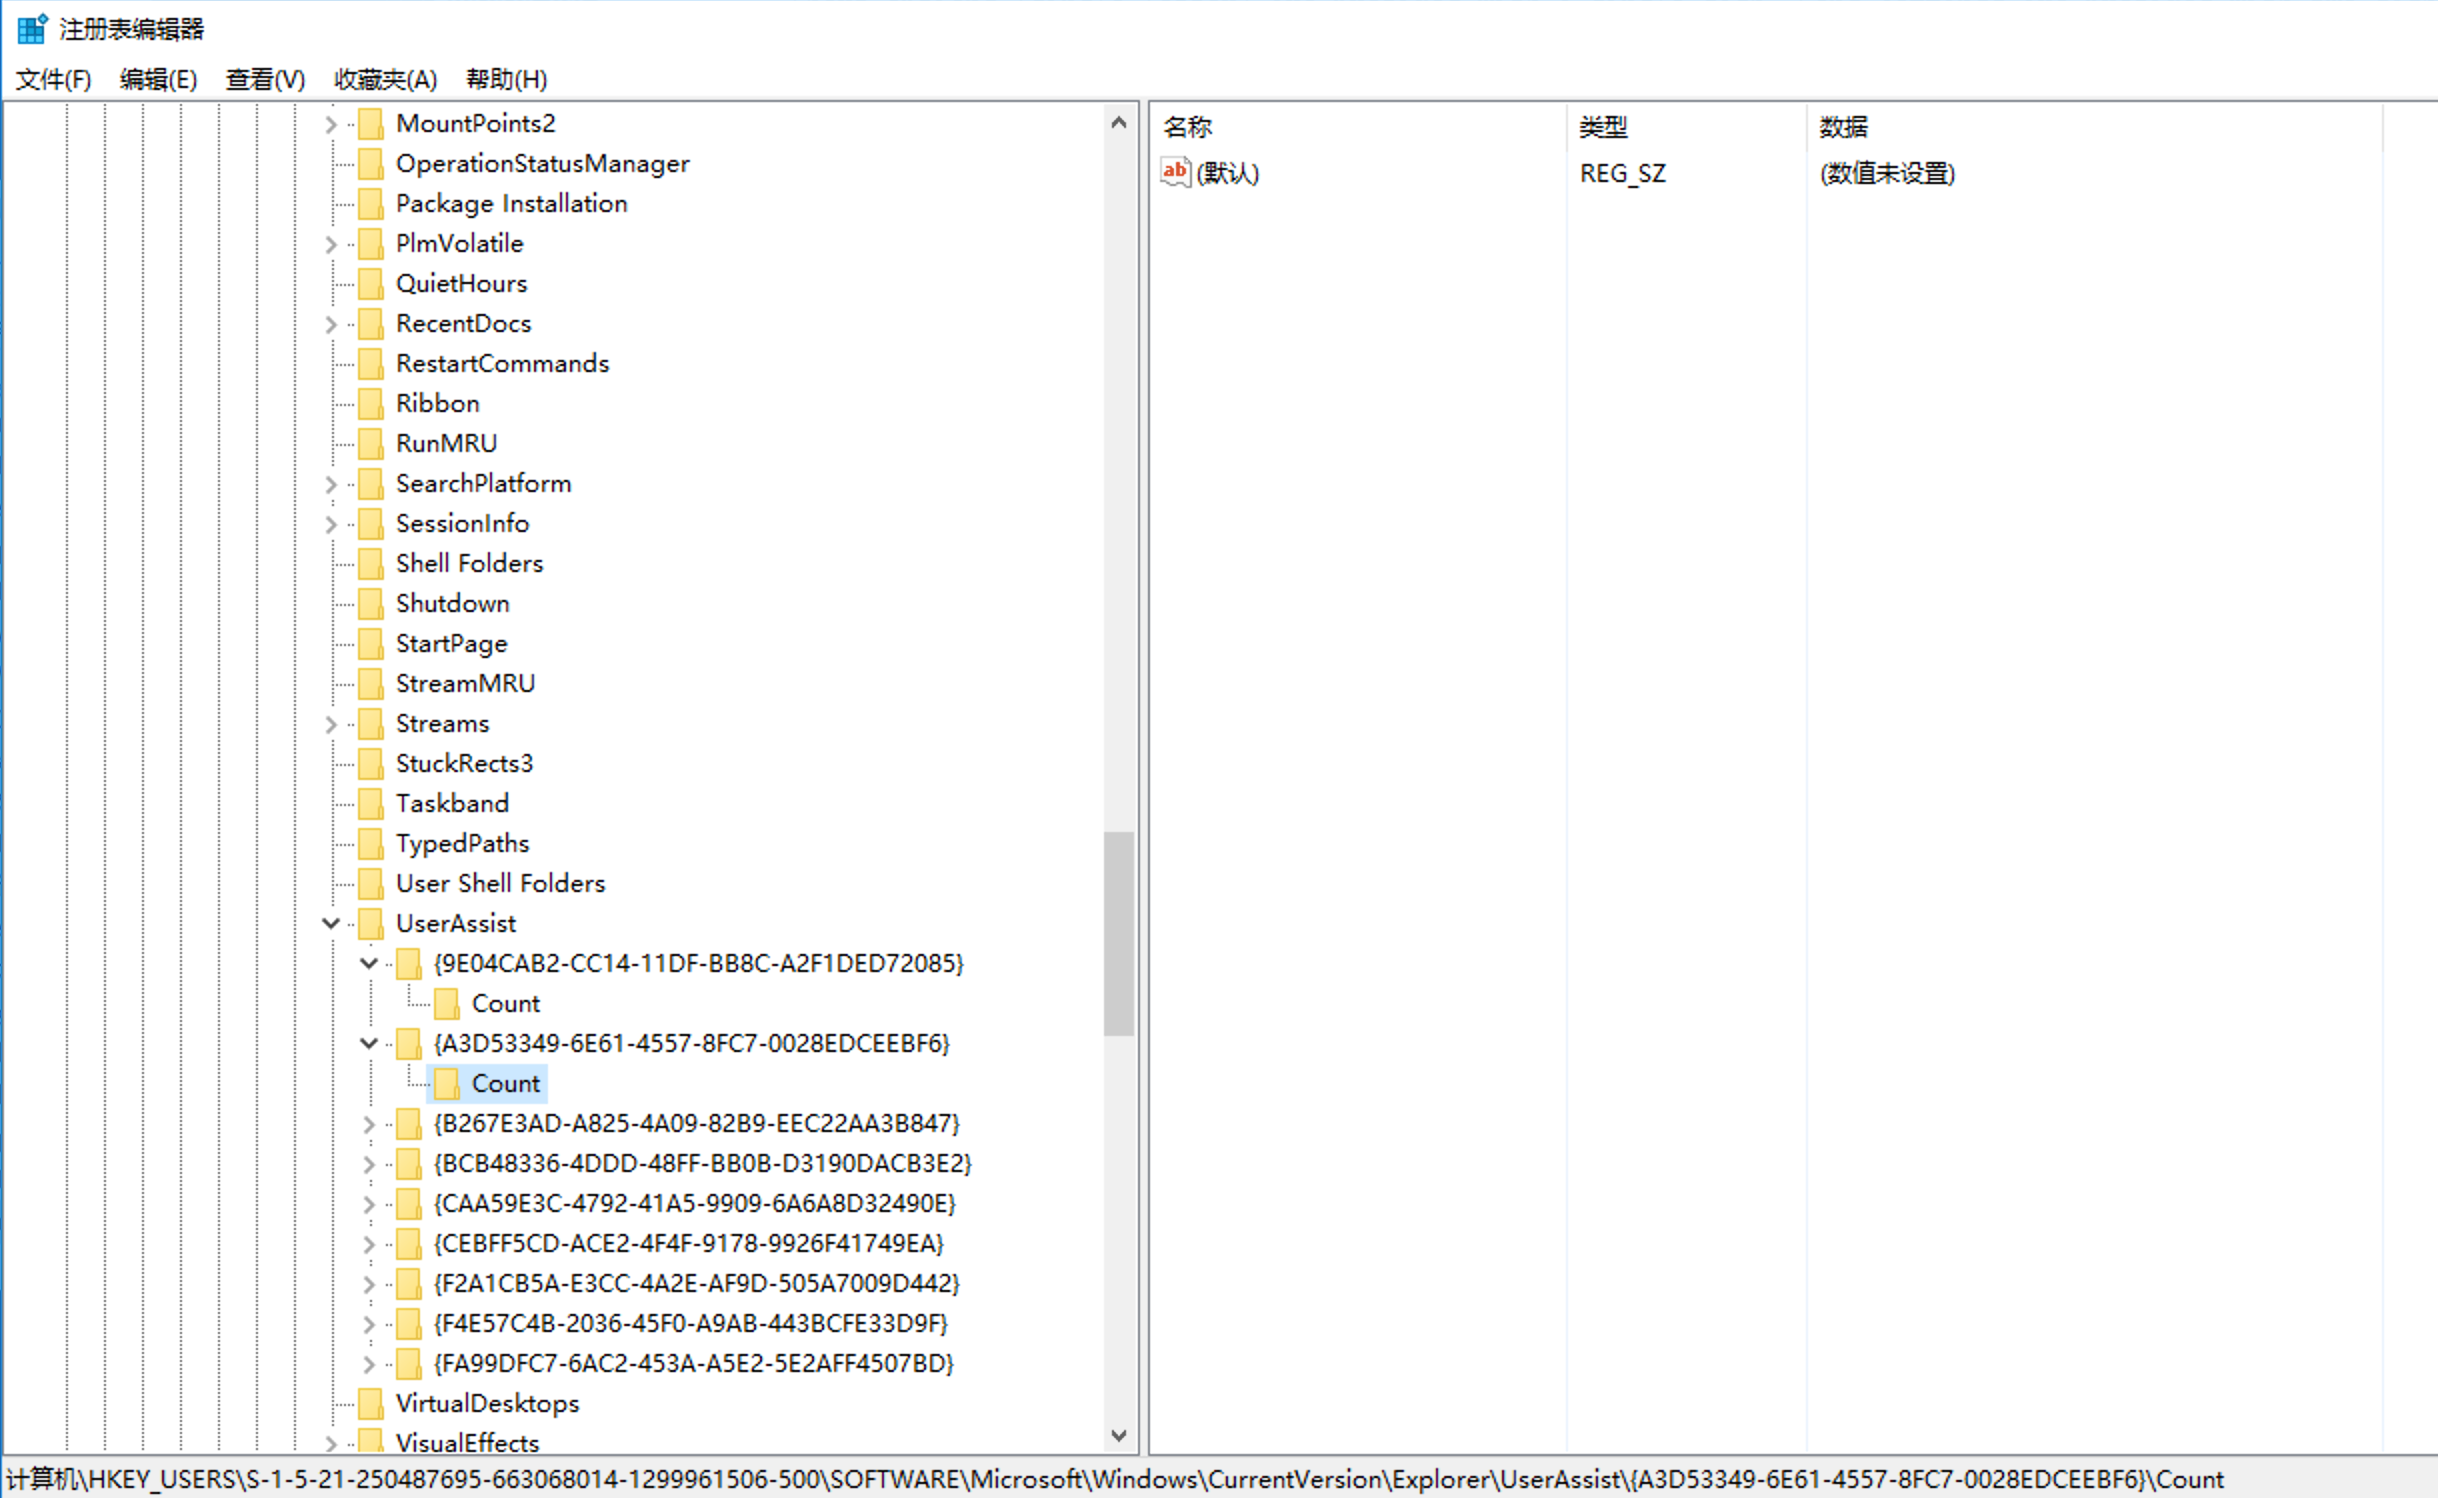Click the {F2A1CB5A-E3CC-4A2E-AF9D-505A7009D442} folder icon

pos(408,1283)
